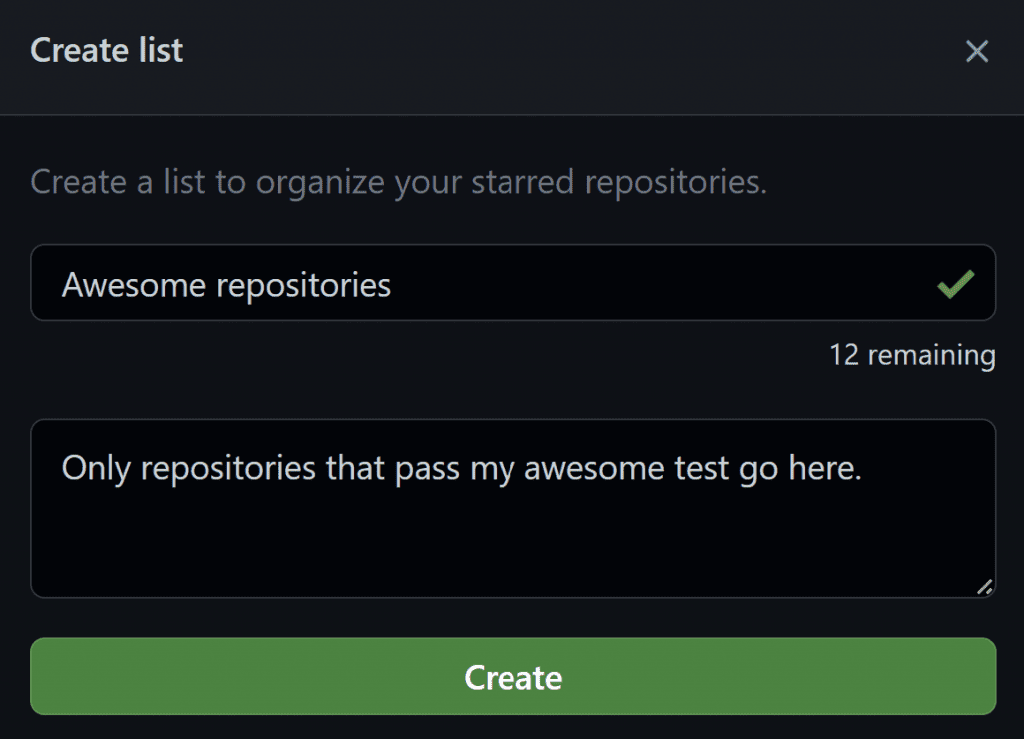Click the "12 remaining" character counter
This screenshot has width=1024, height=739.
(x=911, y=355)
